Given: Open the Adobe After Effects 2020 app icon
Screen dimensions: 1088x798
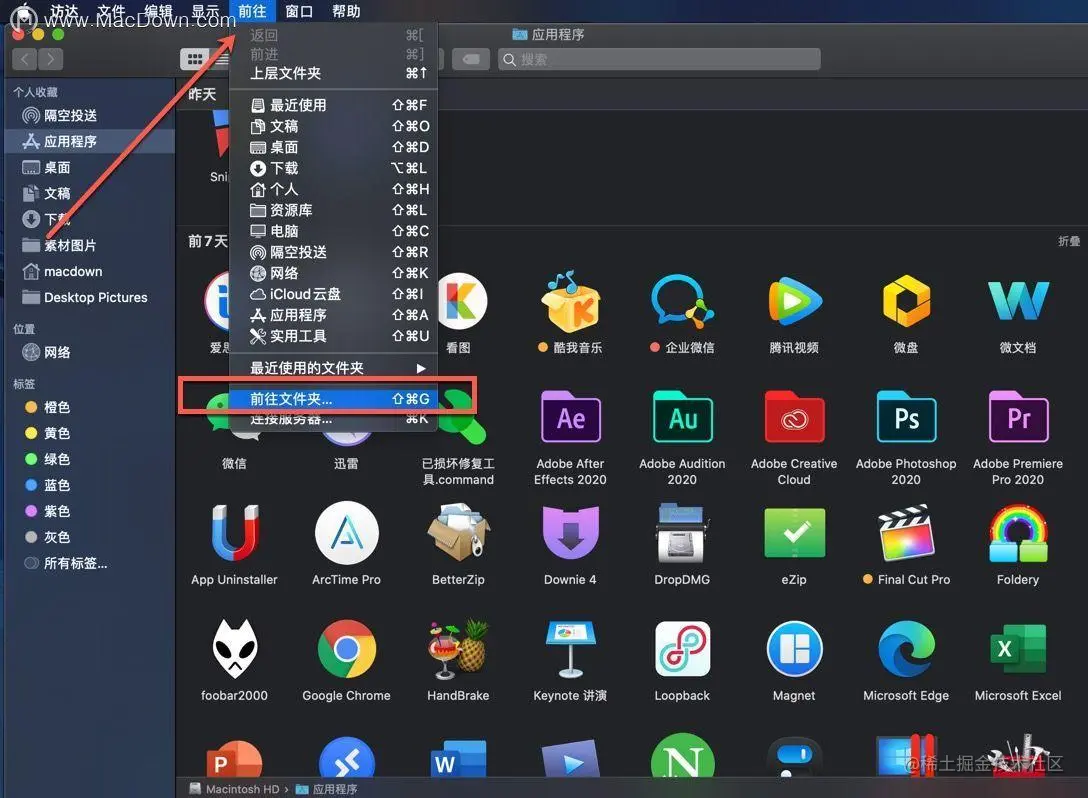Looking at the screenshot, I should coord(570,417).
